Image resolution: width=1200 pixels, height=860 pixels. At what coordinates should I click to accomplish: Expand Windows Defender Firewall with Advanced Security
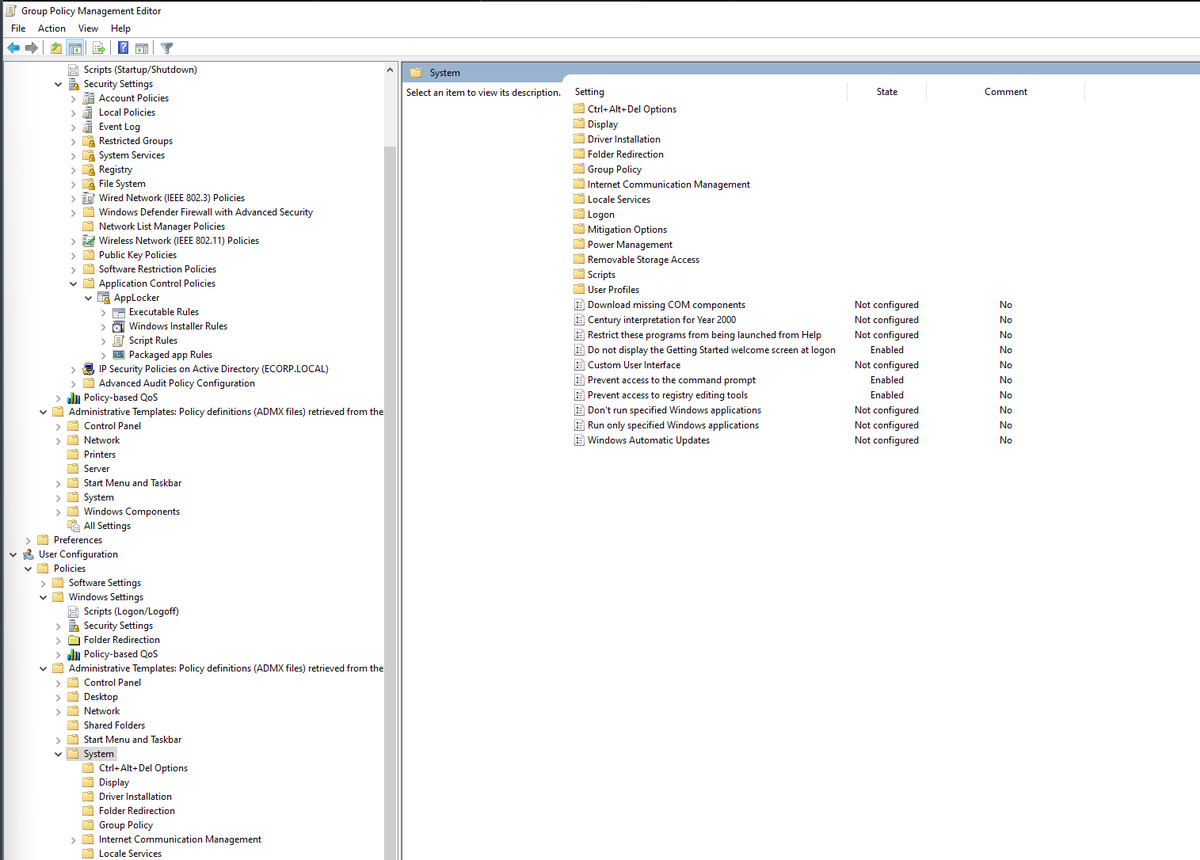pyautogui.click(x=73, y=212)
